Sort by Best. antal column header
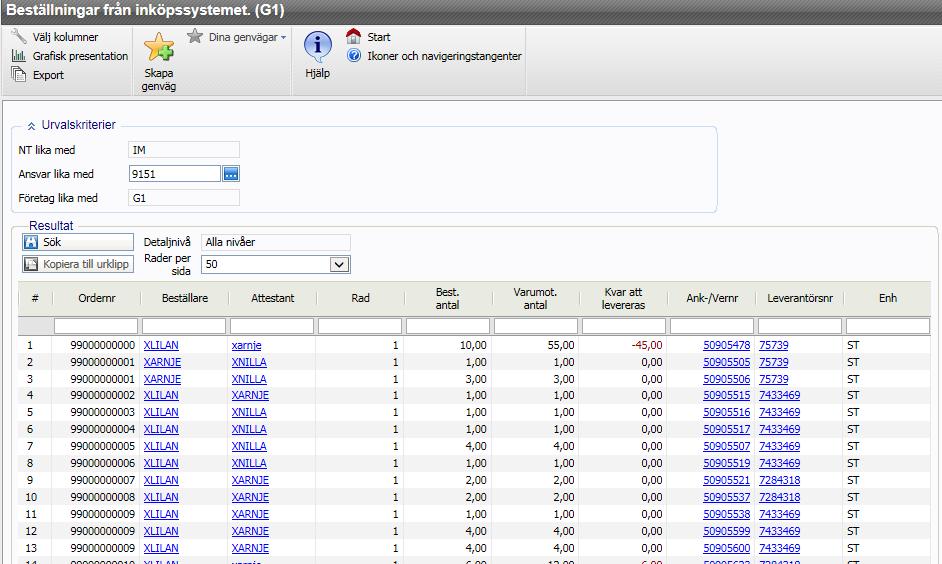This screenshot has height=564, width=942. (x=448, y=299)
